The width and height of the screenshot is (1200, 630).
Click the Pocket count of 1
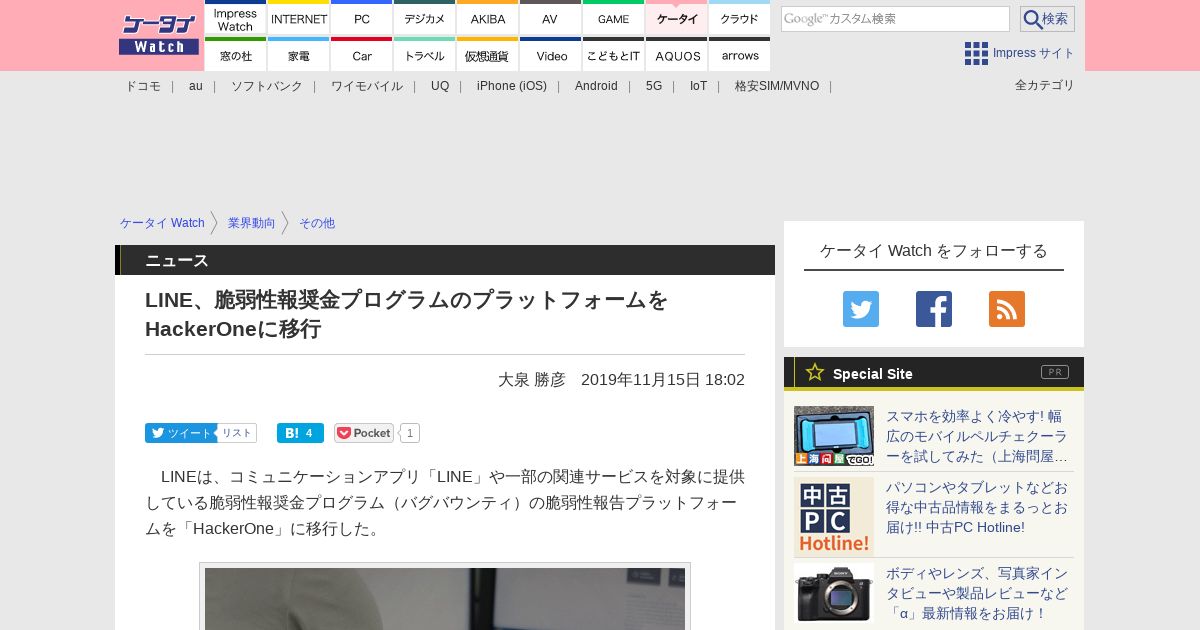[409, 433]
